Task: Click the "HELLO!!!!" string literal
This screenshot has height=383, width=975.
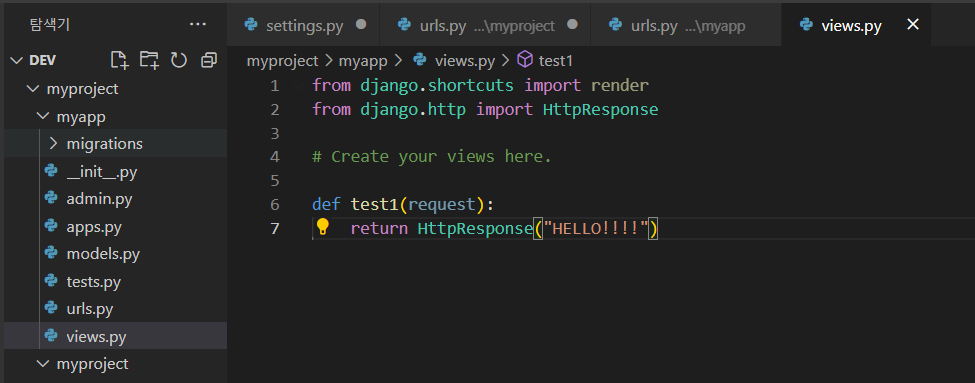Action: [596, 228]
